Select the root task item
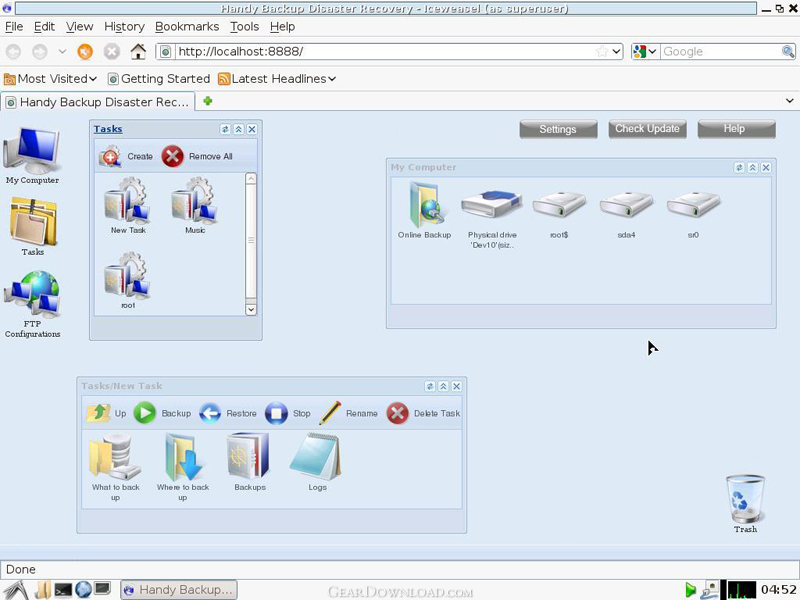 (x=128, y=280)
